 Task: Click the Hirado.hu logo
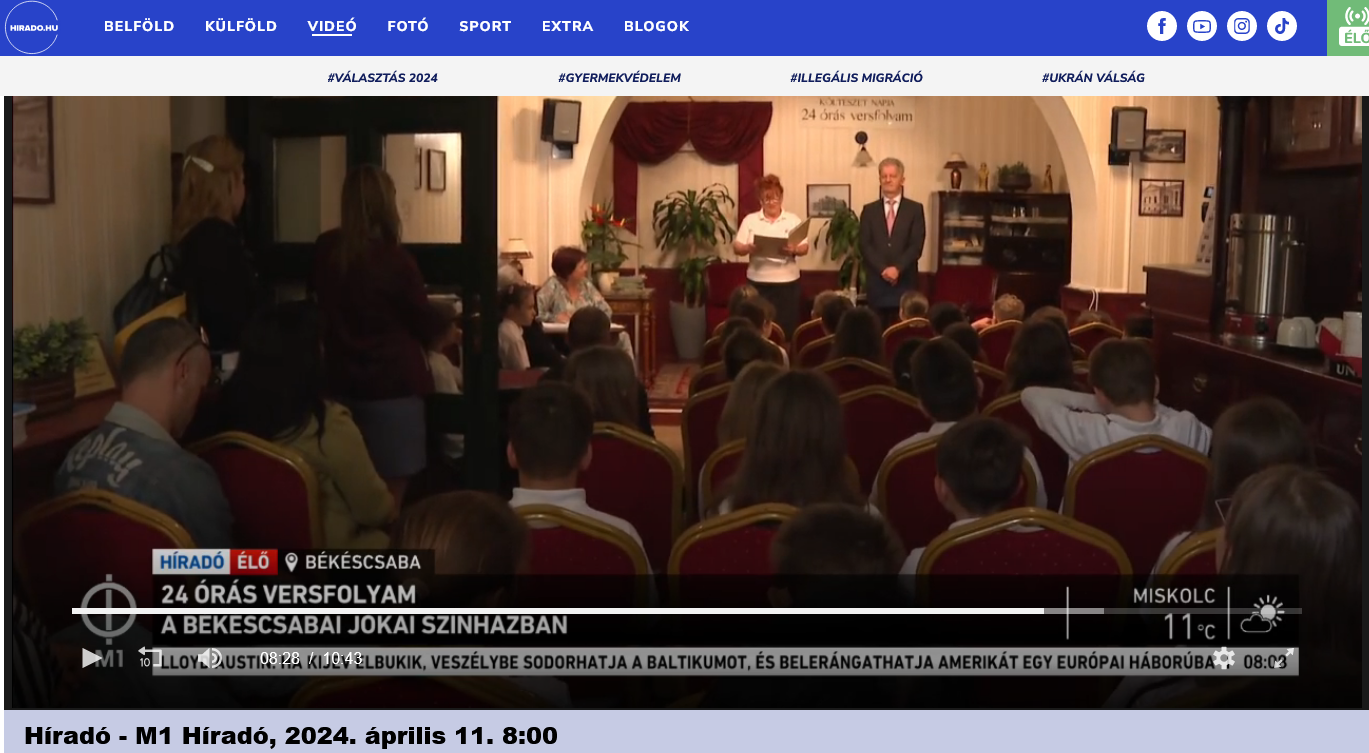[x=32, y=27]
